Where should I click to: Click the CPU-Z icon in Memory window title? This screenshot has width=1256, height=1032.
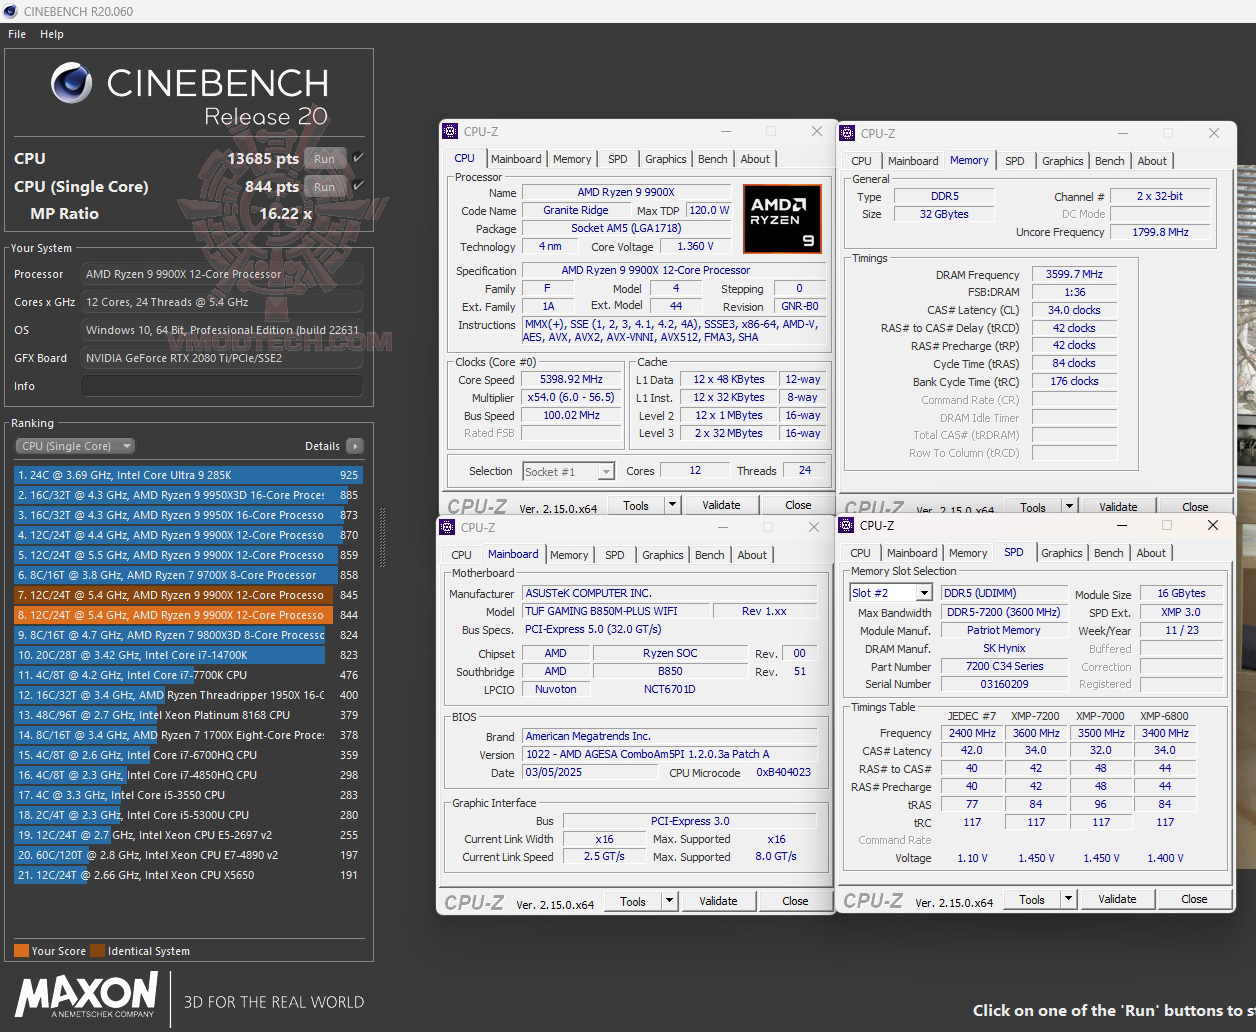(x=848, y=133)
